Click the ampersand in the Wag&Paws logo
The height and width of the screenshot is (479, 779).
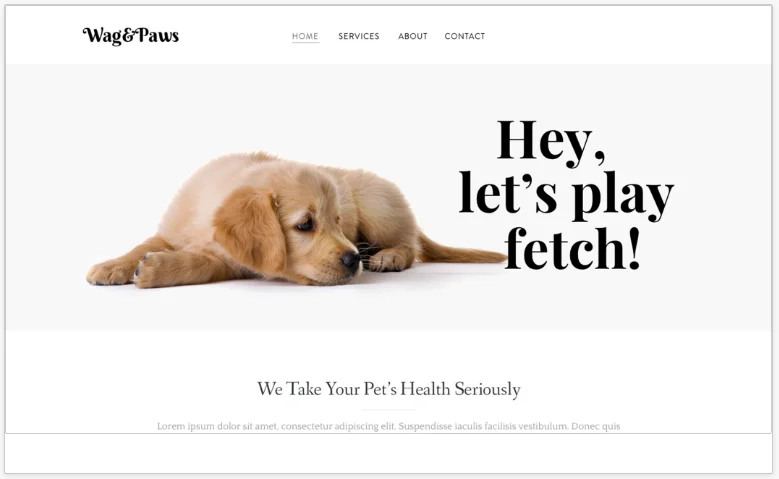(x=129, y=36)
